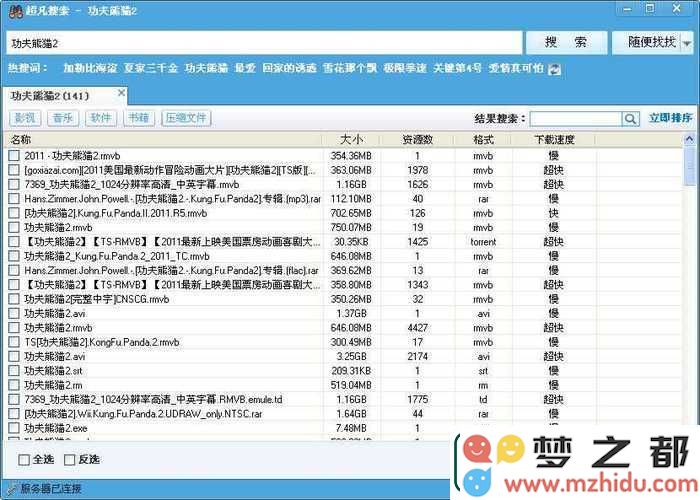Toggle the 全选 checkbox
Image resolution: width=700 pixels, height=500 pixels.
point(24,459)
